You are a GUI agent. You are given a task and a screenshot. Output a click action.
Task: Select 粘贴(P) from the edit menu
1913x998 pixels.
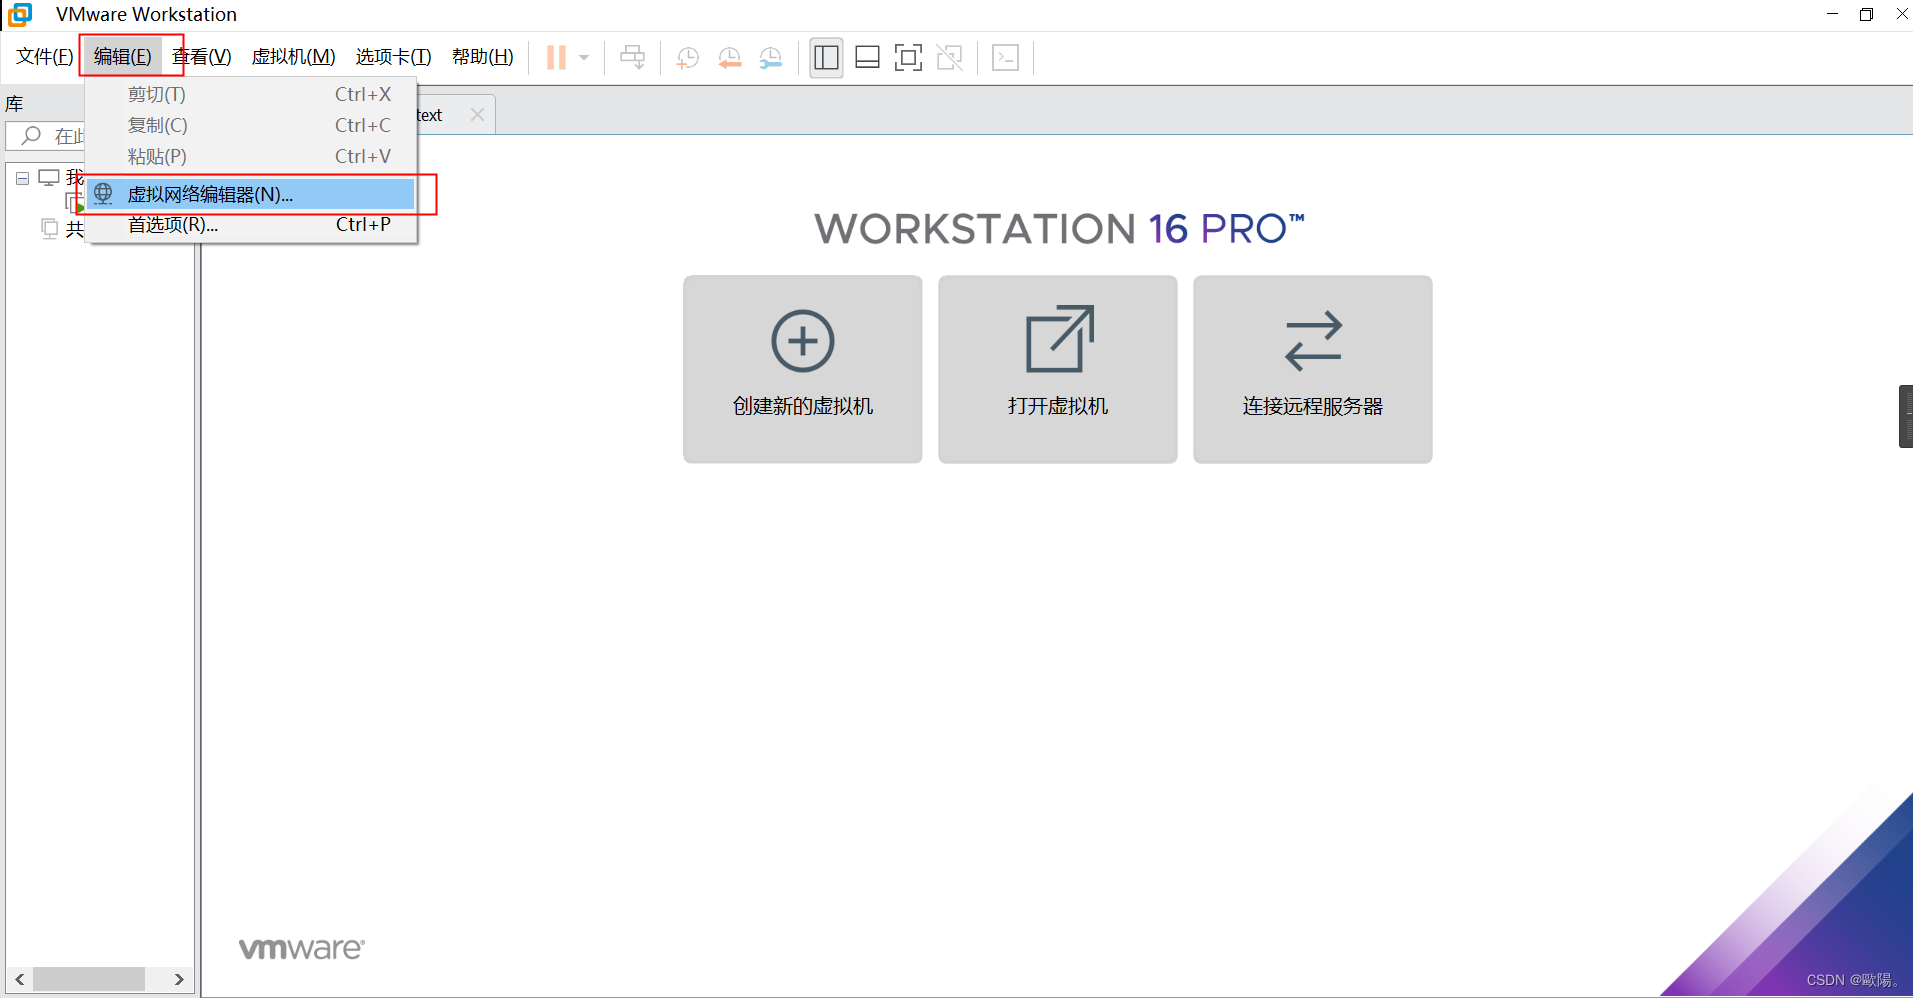click(251, 156)
